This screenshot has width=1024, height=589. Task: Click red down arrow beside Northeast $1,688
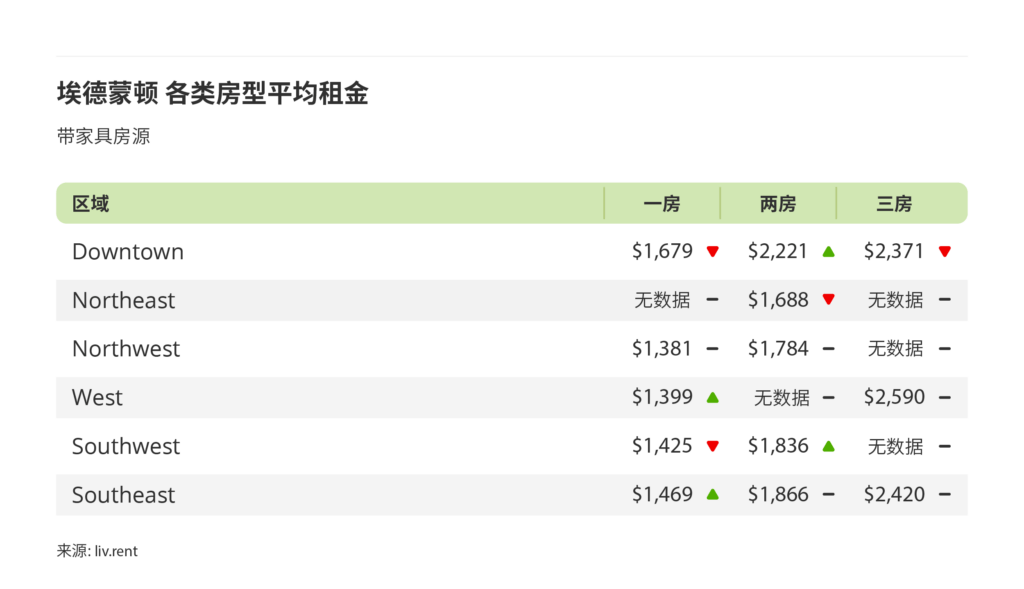828,300
